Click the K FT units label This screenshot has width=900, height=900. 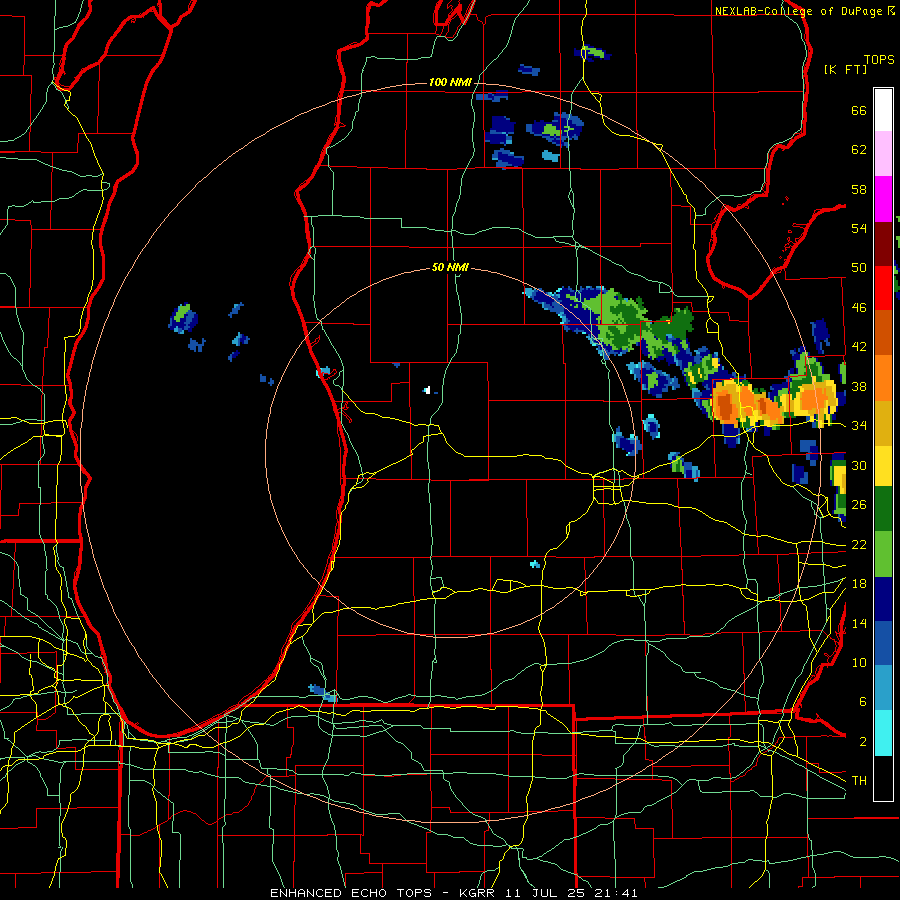click(x=845, y=69)
